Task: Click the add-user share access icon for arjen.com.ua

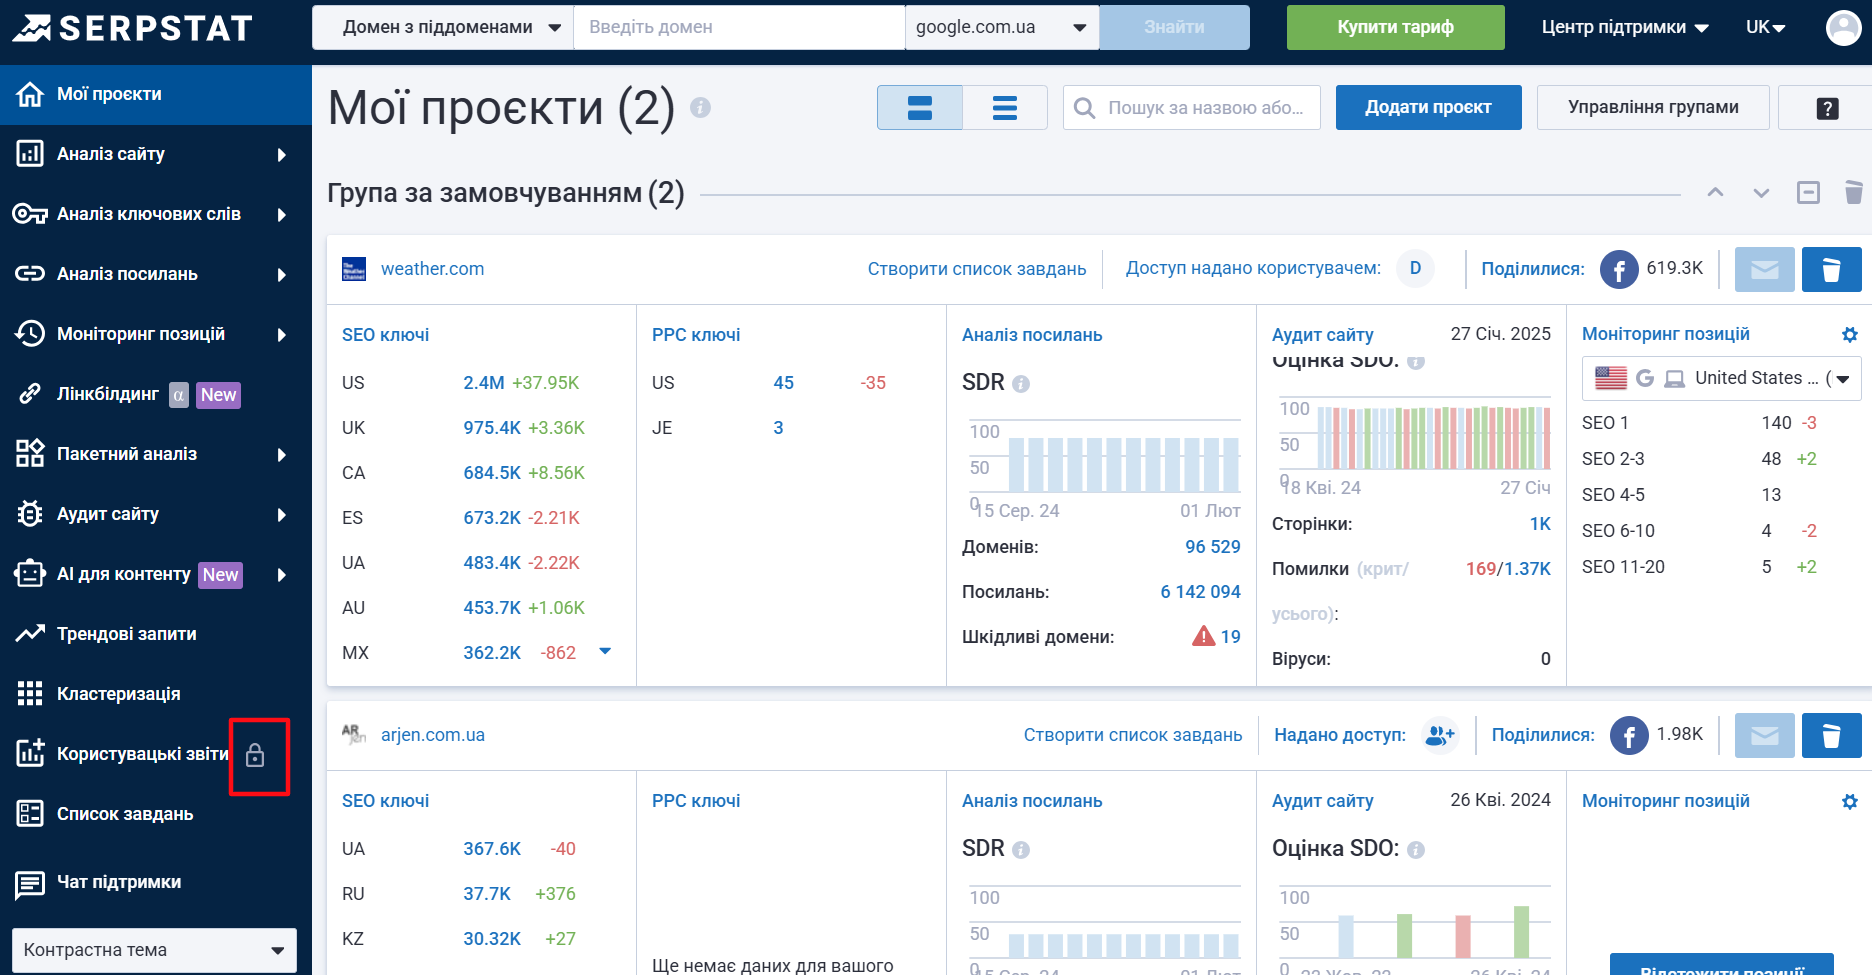Action: pos(1440,735)
